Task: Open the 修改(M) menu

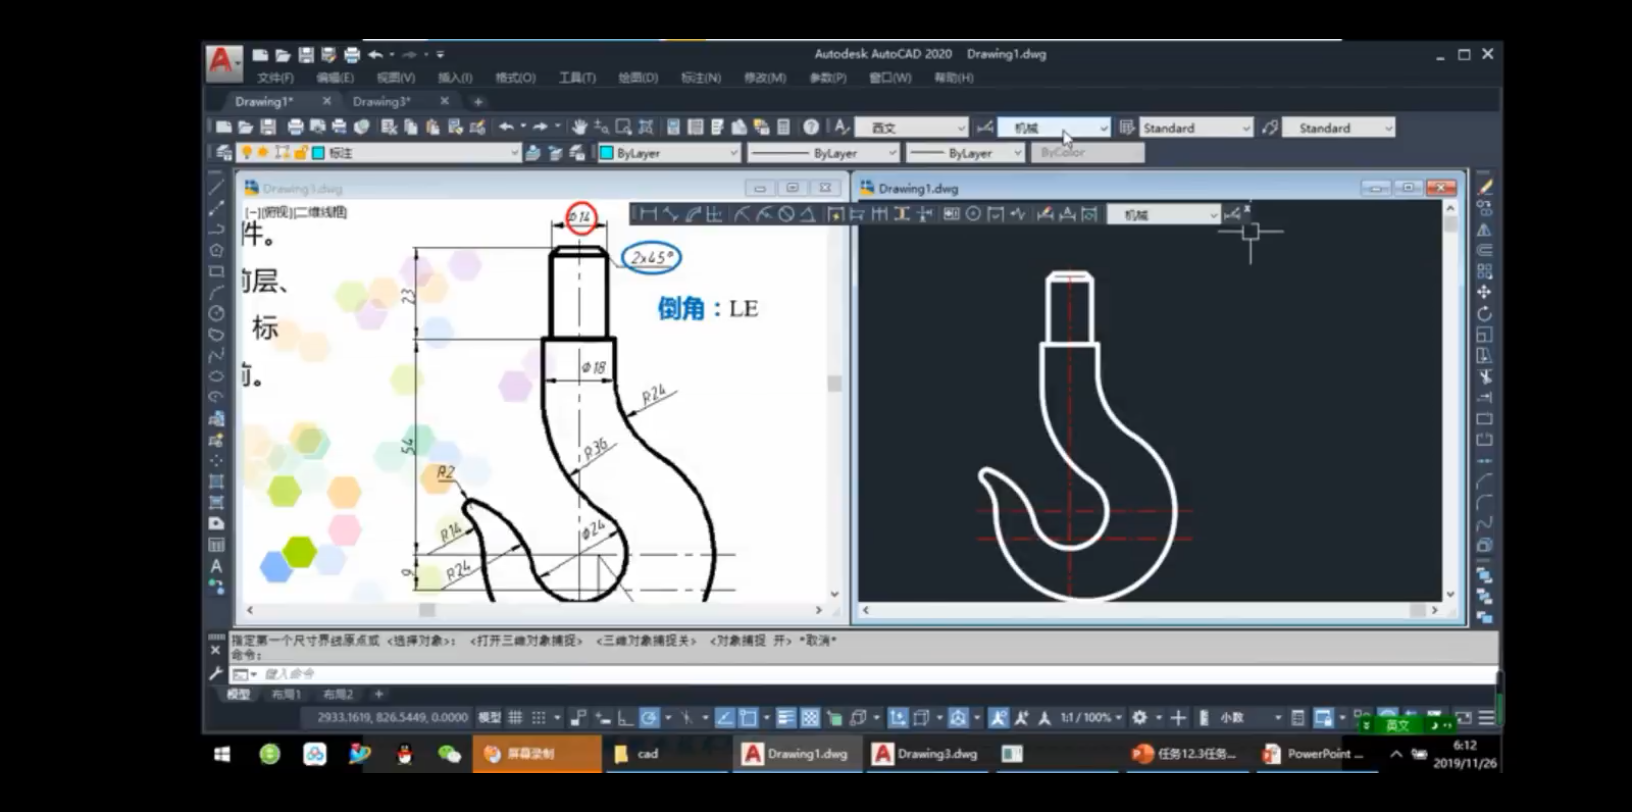Action: click(x=764, y=78)
